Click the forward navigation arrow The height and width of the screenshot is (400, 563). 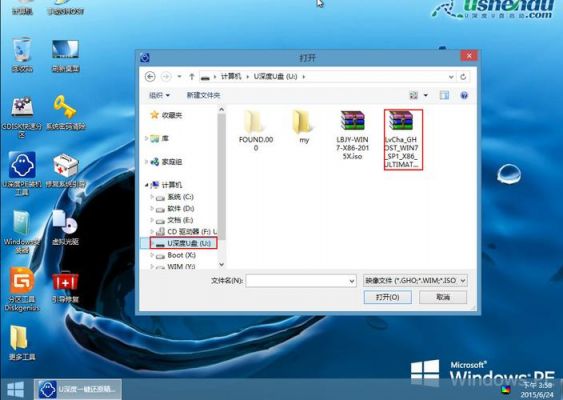click(x=166, y=76)
